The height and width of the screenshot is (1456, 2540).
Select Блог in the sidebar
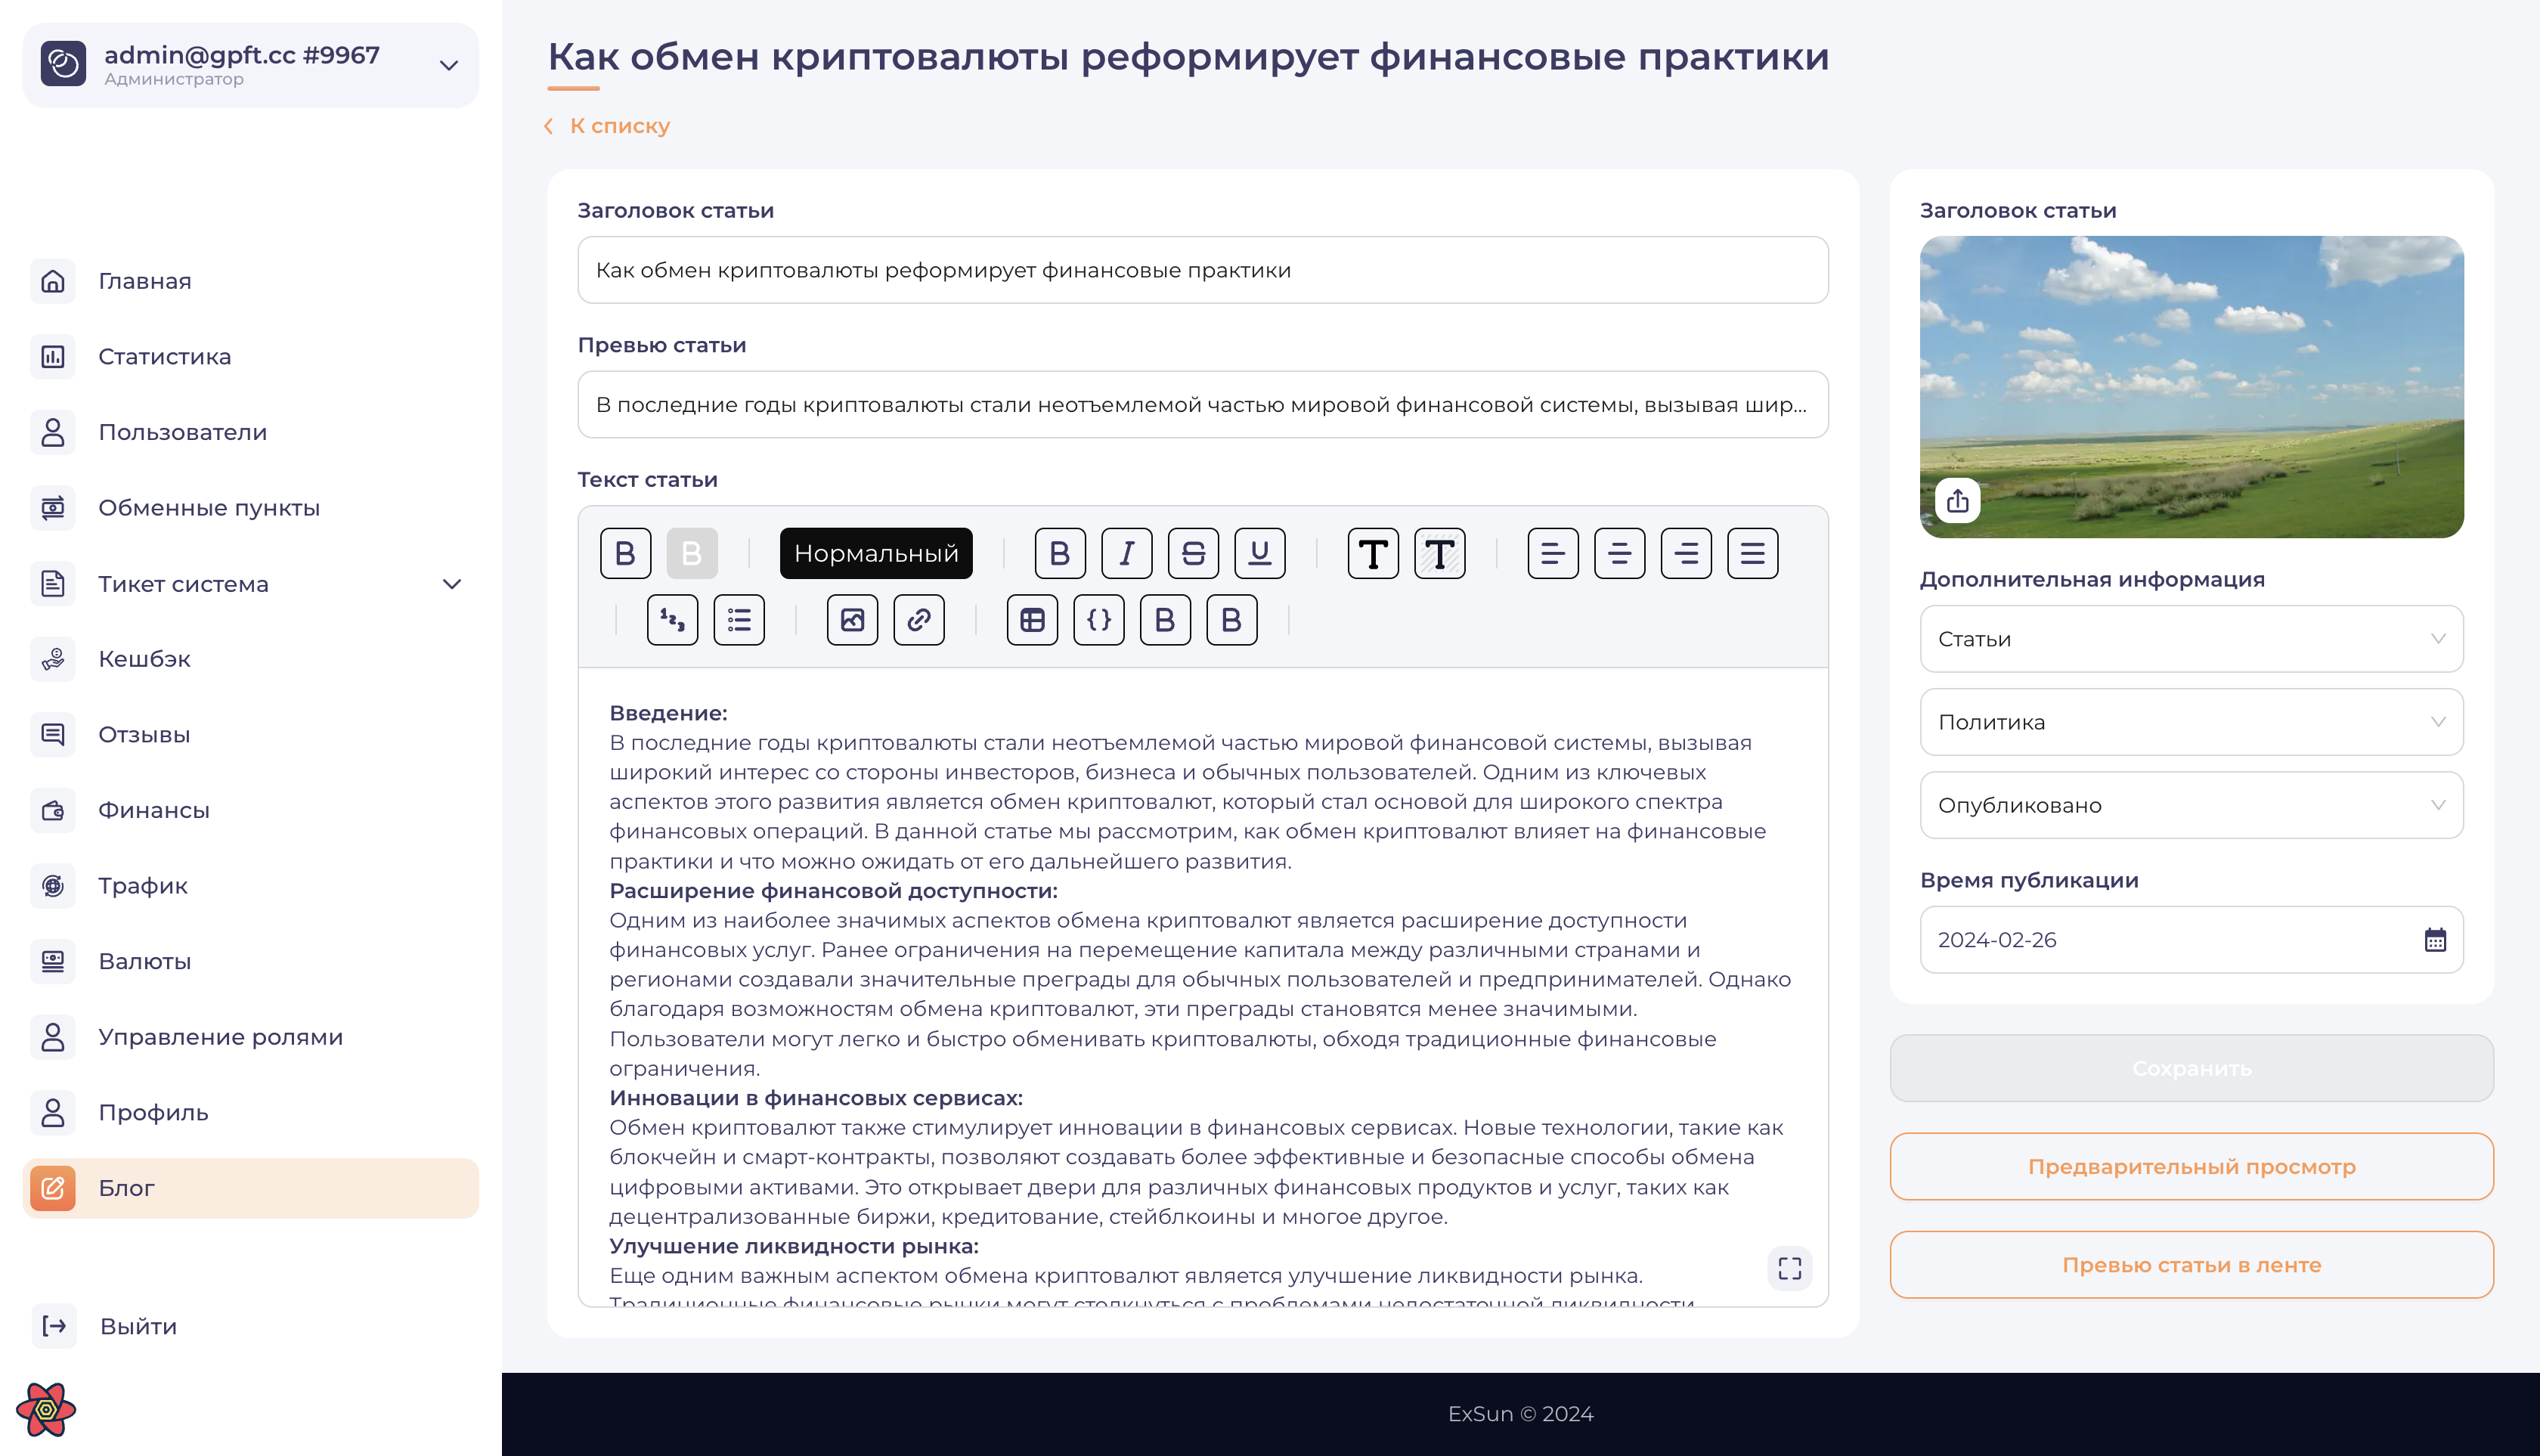point(251,1188)
